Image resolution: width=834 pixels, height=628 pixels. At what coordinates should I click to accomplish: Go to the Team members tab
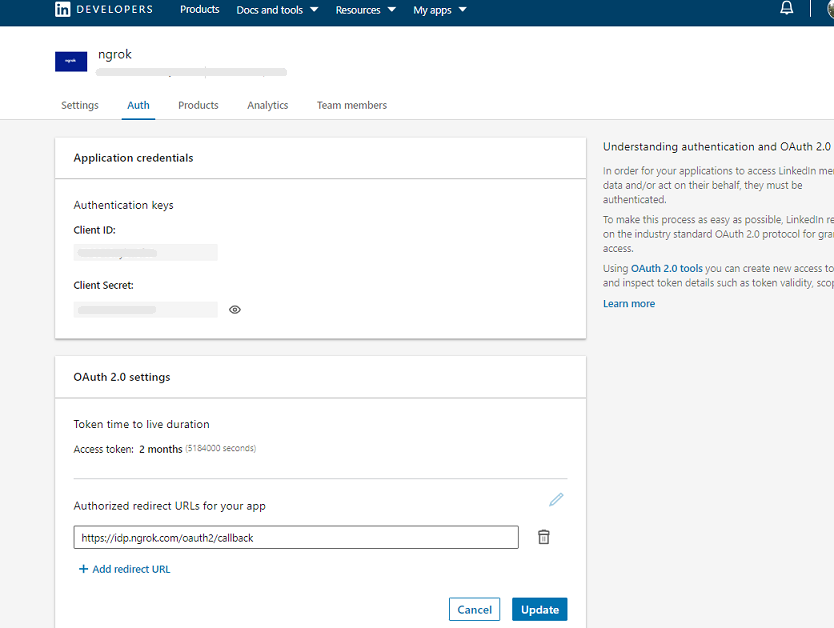pos(352,105)
